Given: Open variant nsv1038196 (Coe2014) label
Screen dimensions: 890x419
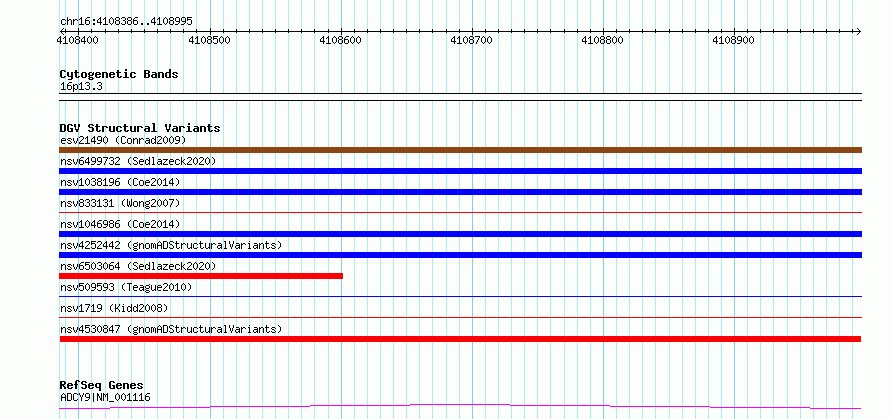Looking at the screenshot, I should 120,182.
